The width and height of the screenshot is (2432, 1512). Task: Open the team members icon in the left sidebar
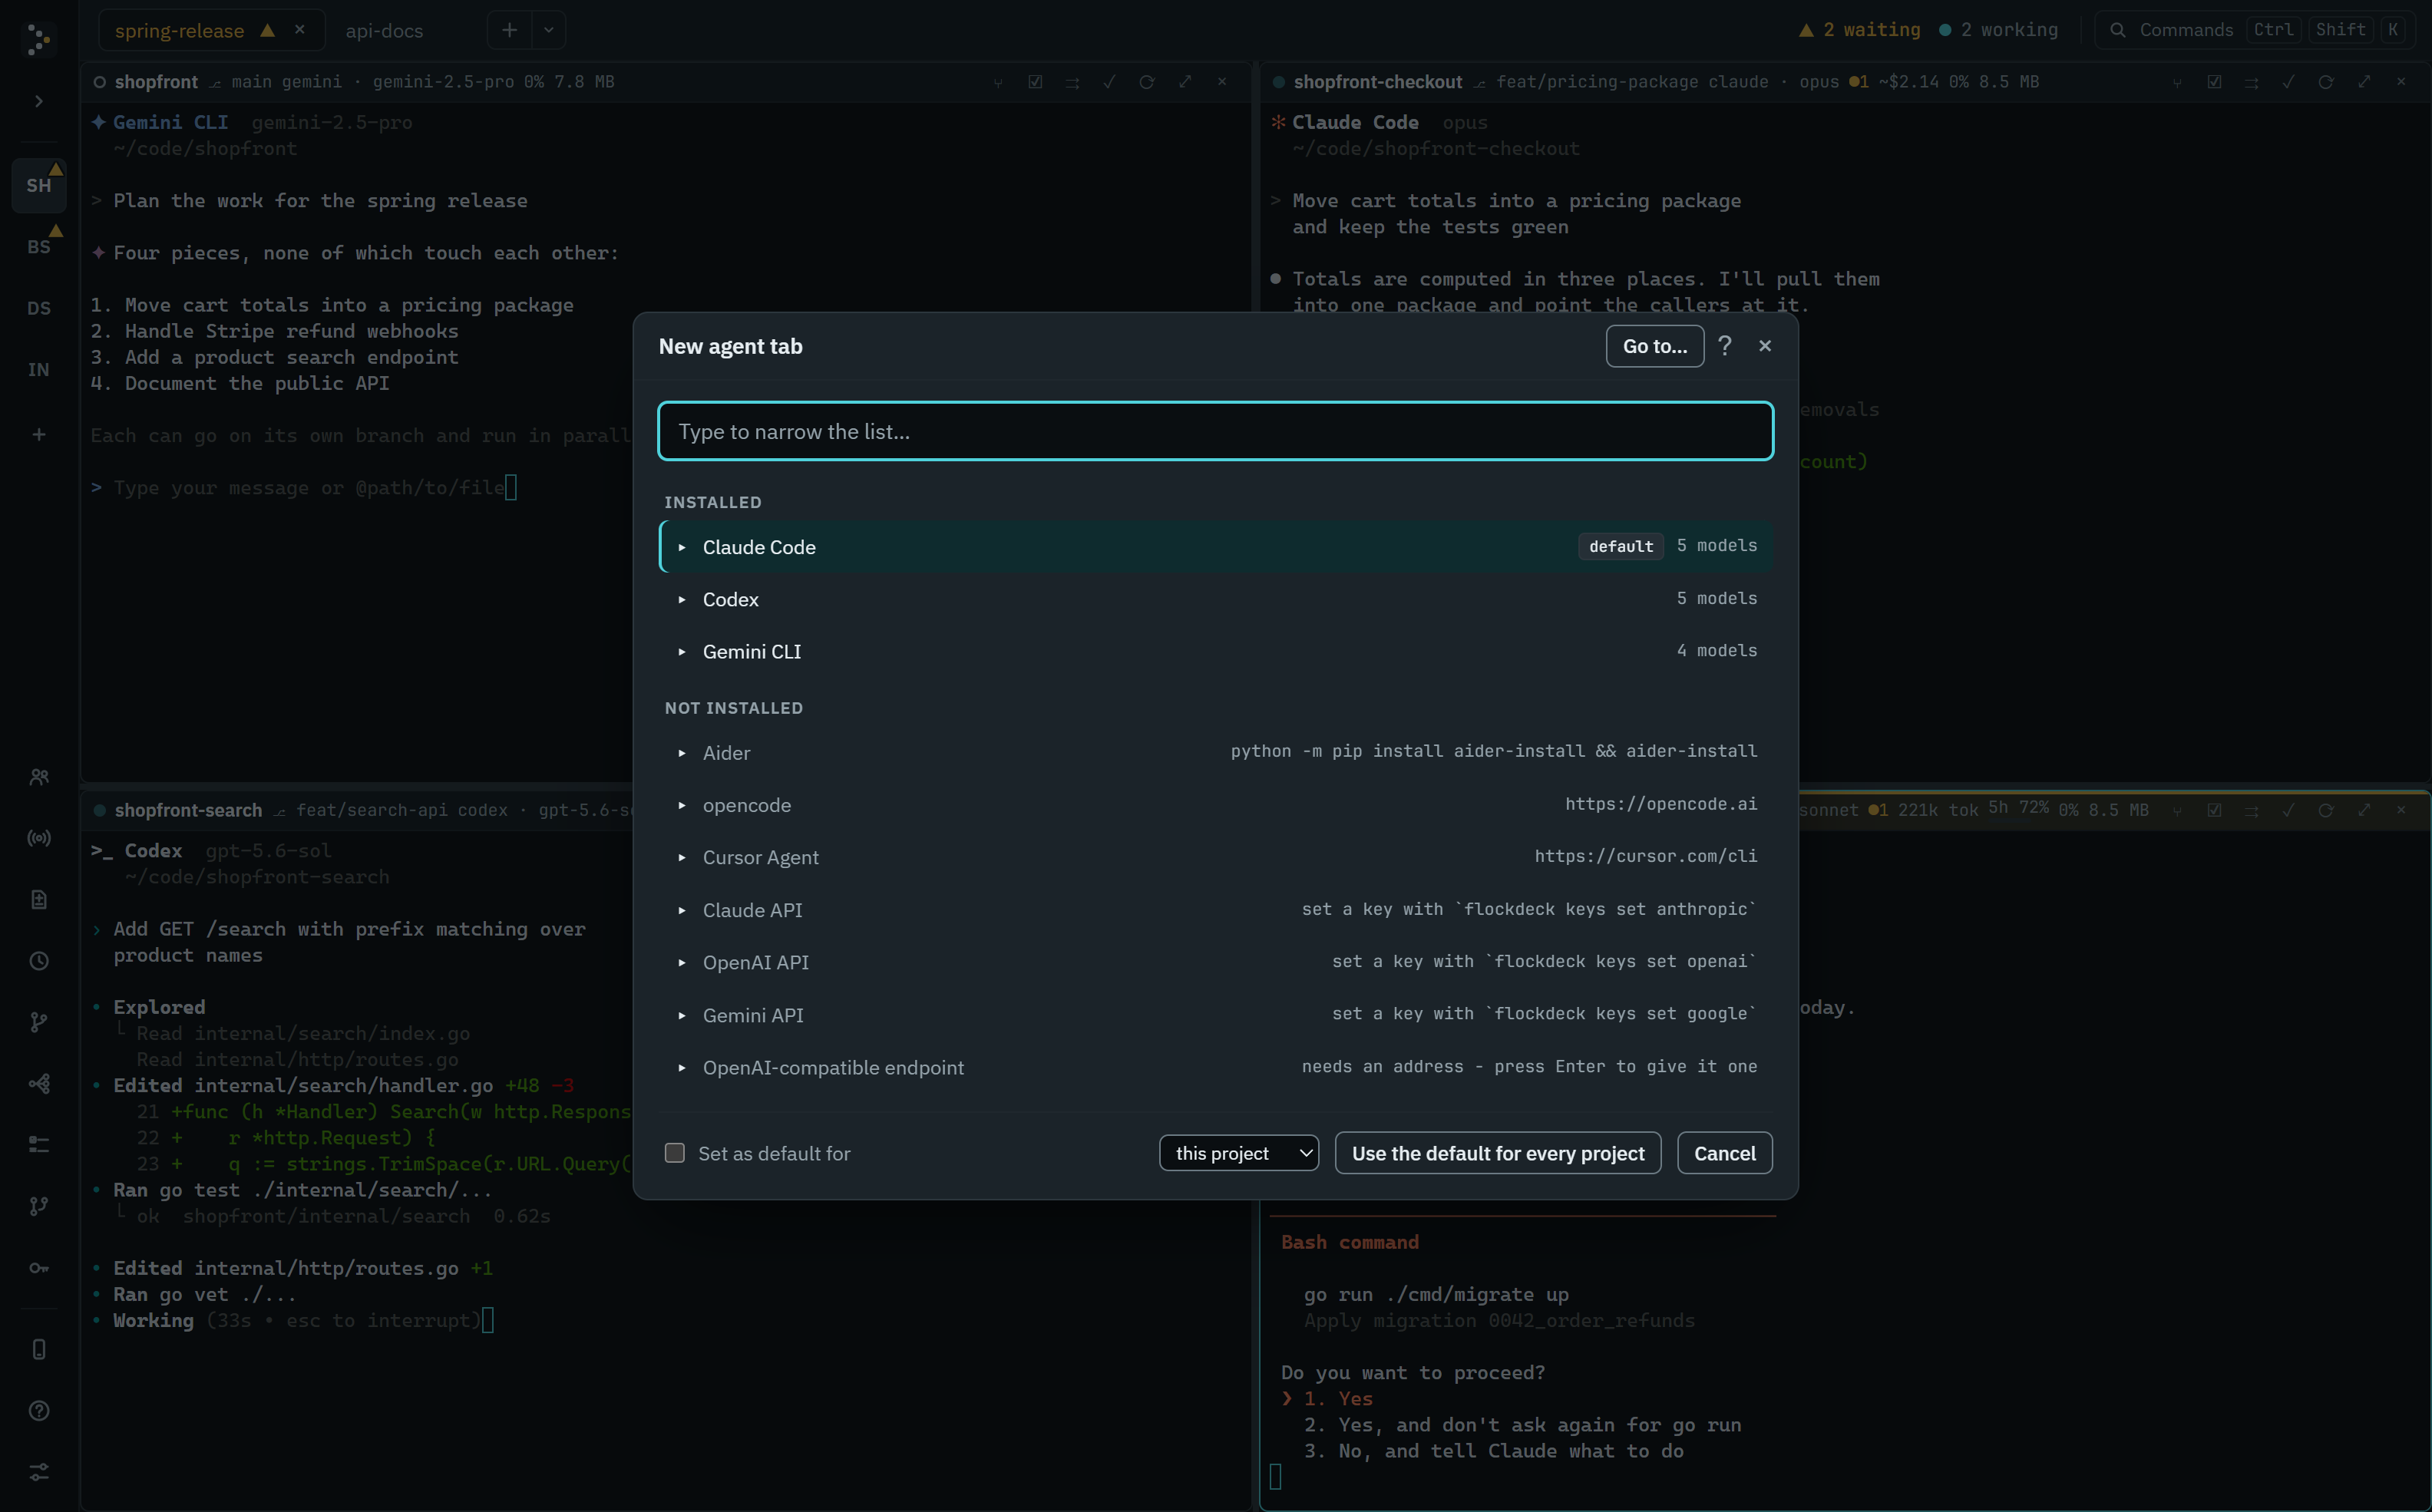click(39, 777)
